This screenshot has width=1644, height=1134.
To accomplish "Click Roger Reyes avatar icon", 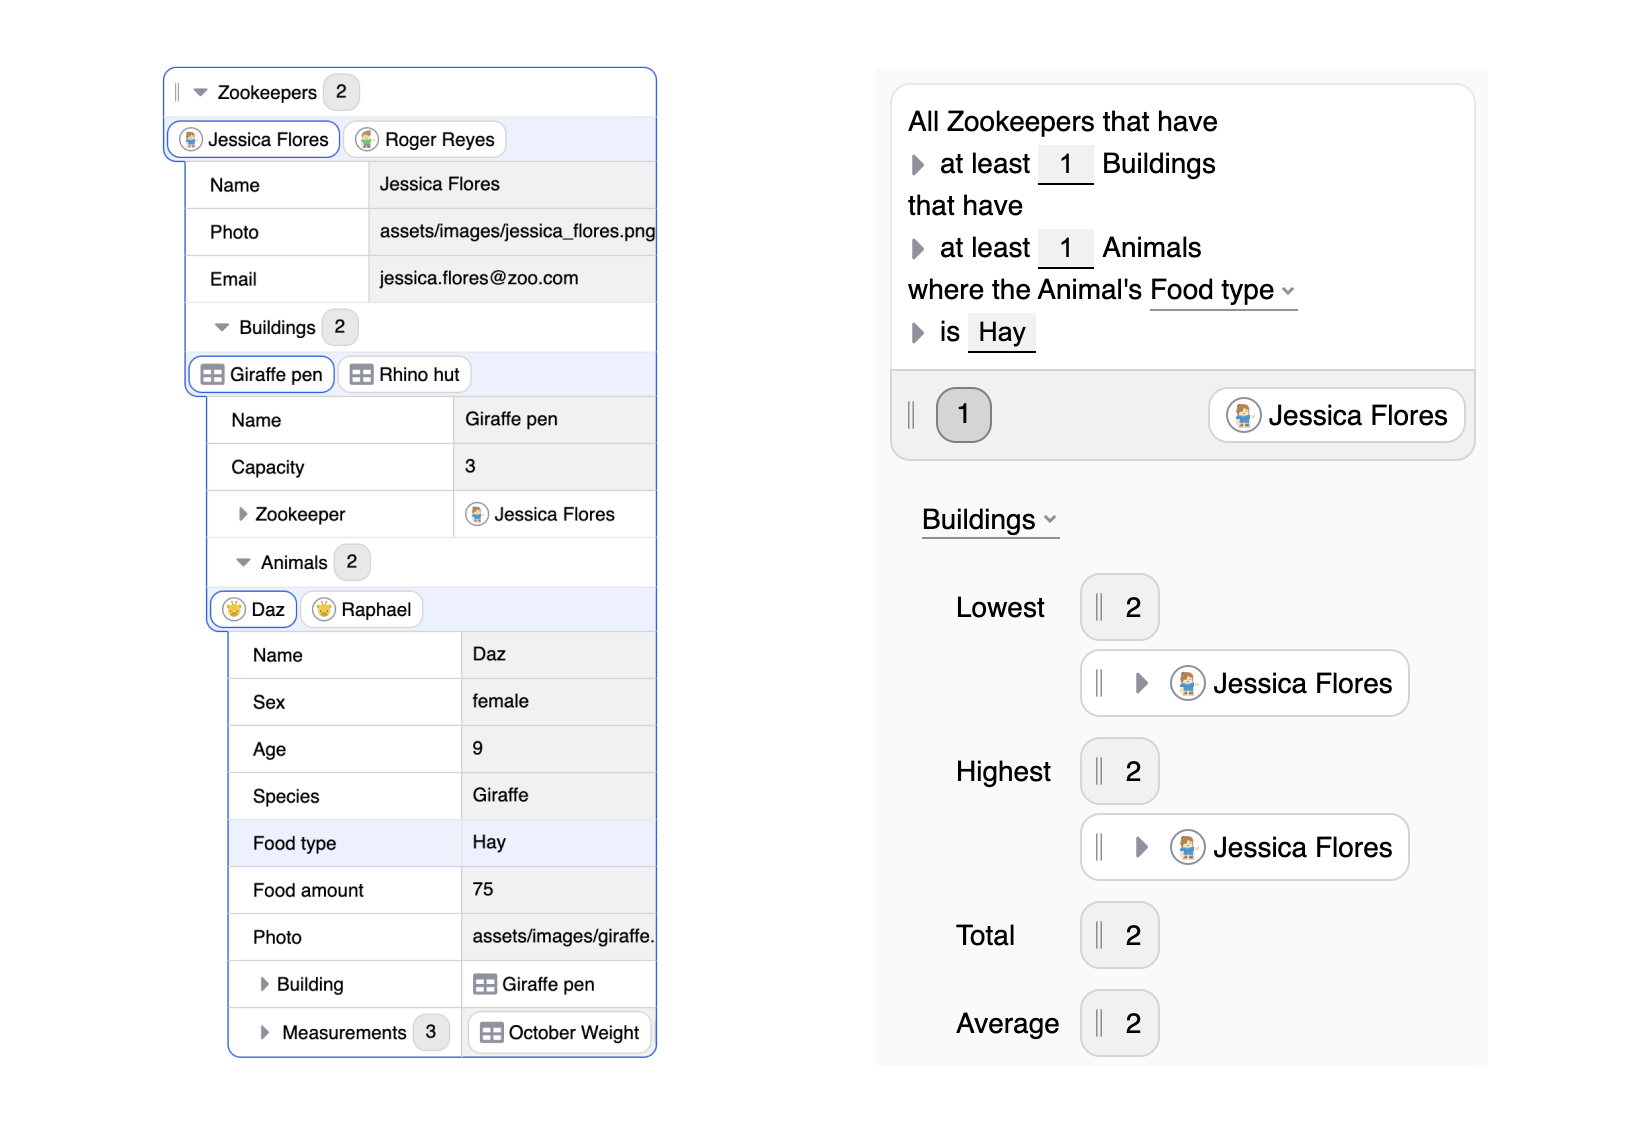I will [x=367, y=140].
